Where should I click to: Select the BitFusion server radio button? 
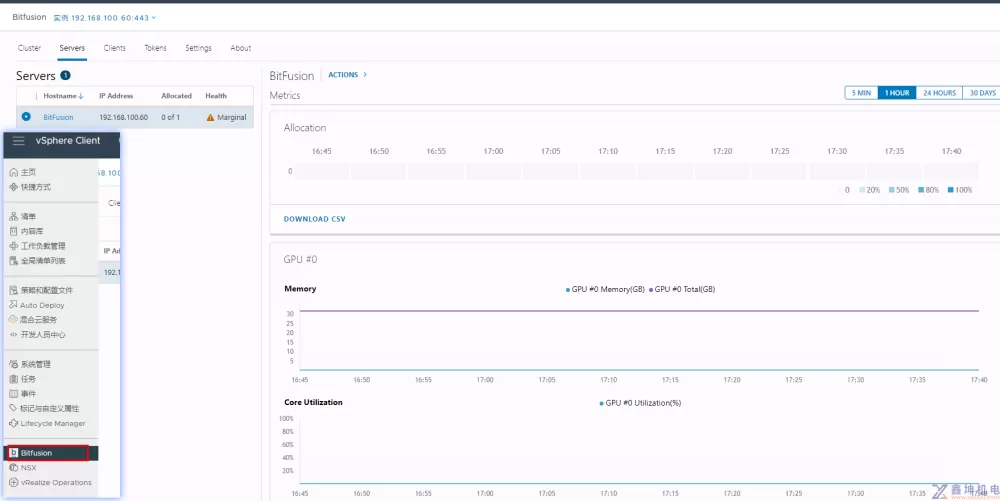26,117
